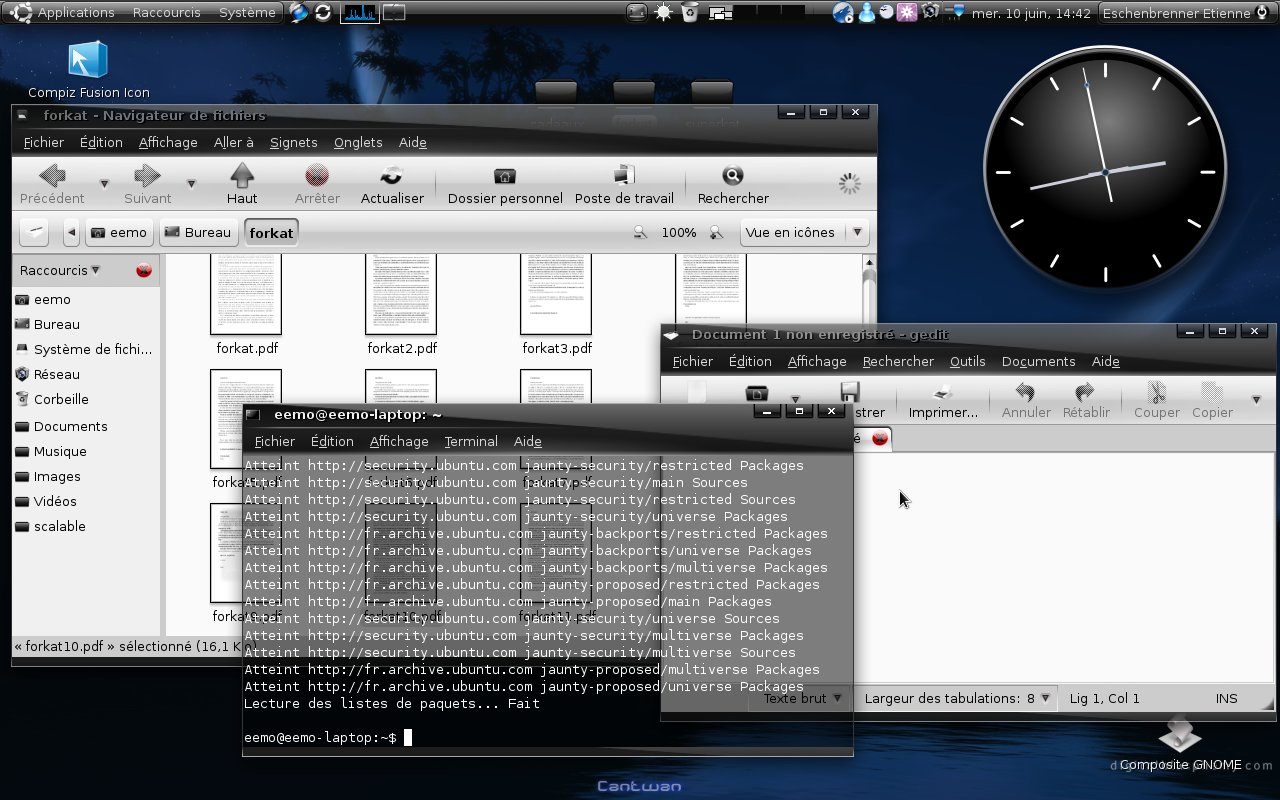Click the brightness sun icon in panel
Screen dimensions: 1280x800
pos(663,12)
